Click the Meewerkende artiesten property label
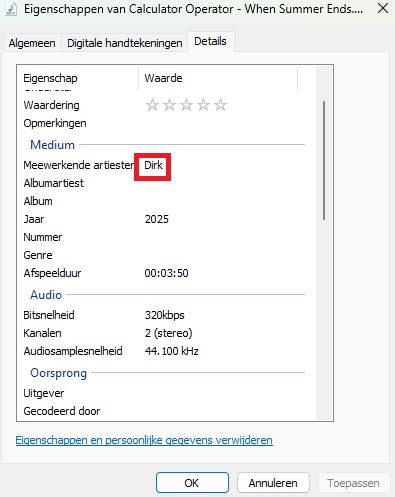The image size is (395, 497). point(79,165)
